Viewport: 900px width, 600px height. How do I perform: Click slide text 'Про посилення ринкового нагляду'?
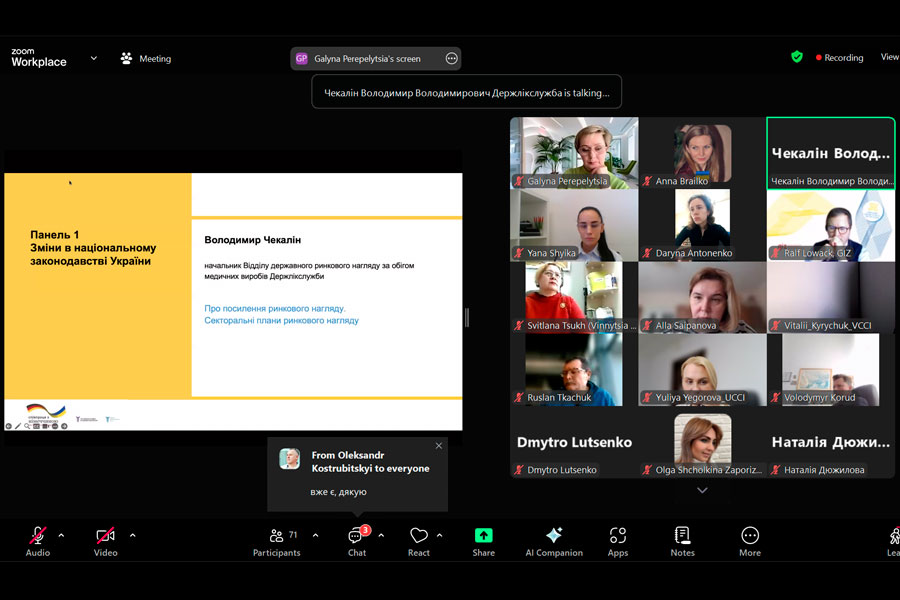pos(275,308)
